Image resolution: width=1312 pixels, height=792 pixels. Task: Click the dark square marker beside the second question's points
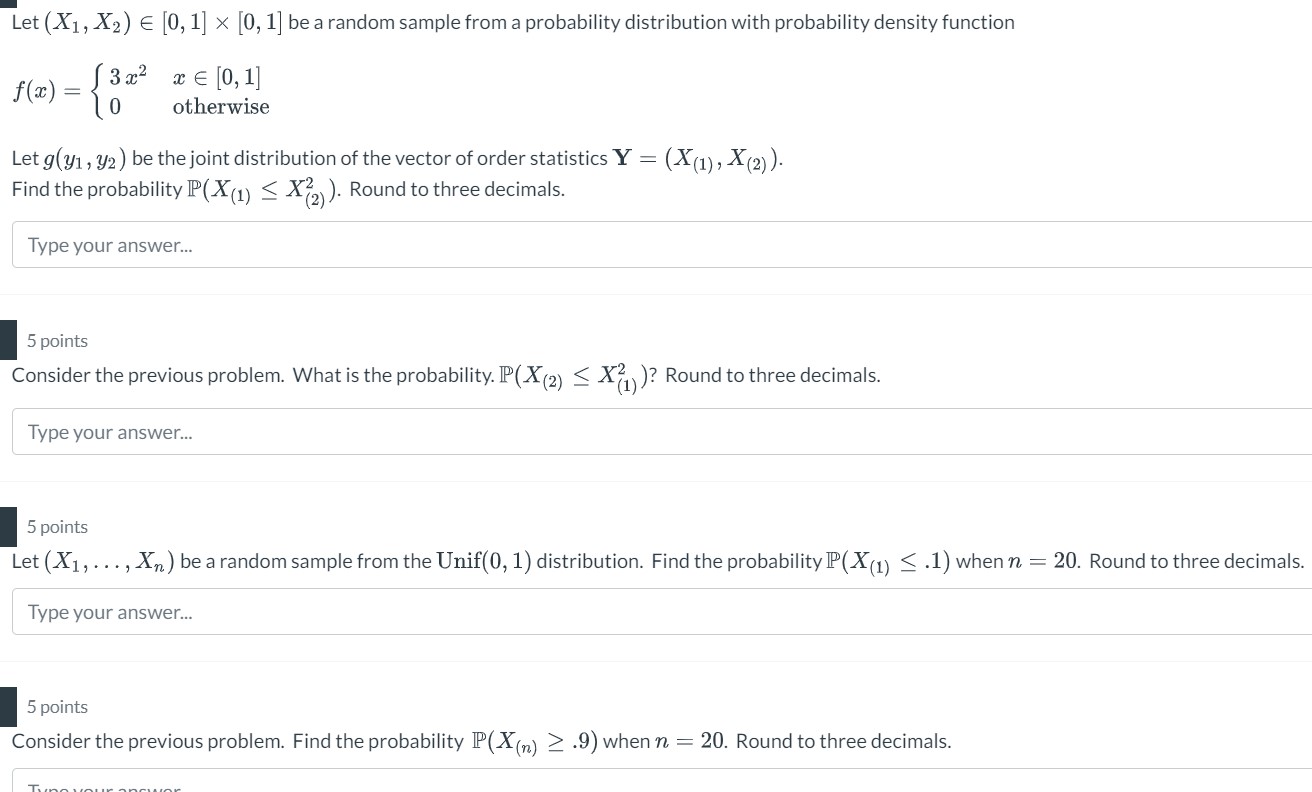(x=8, y=340)
